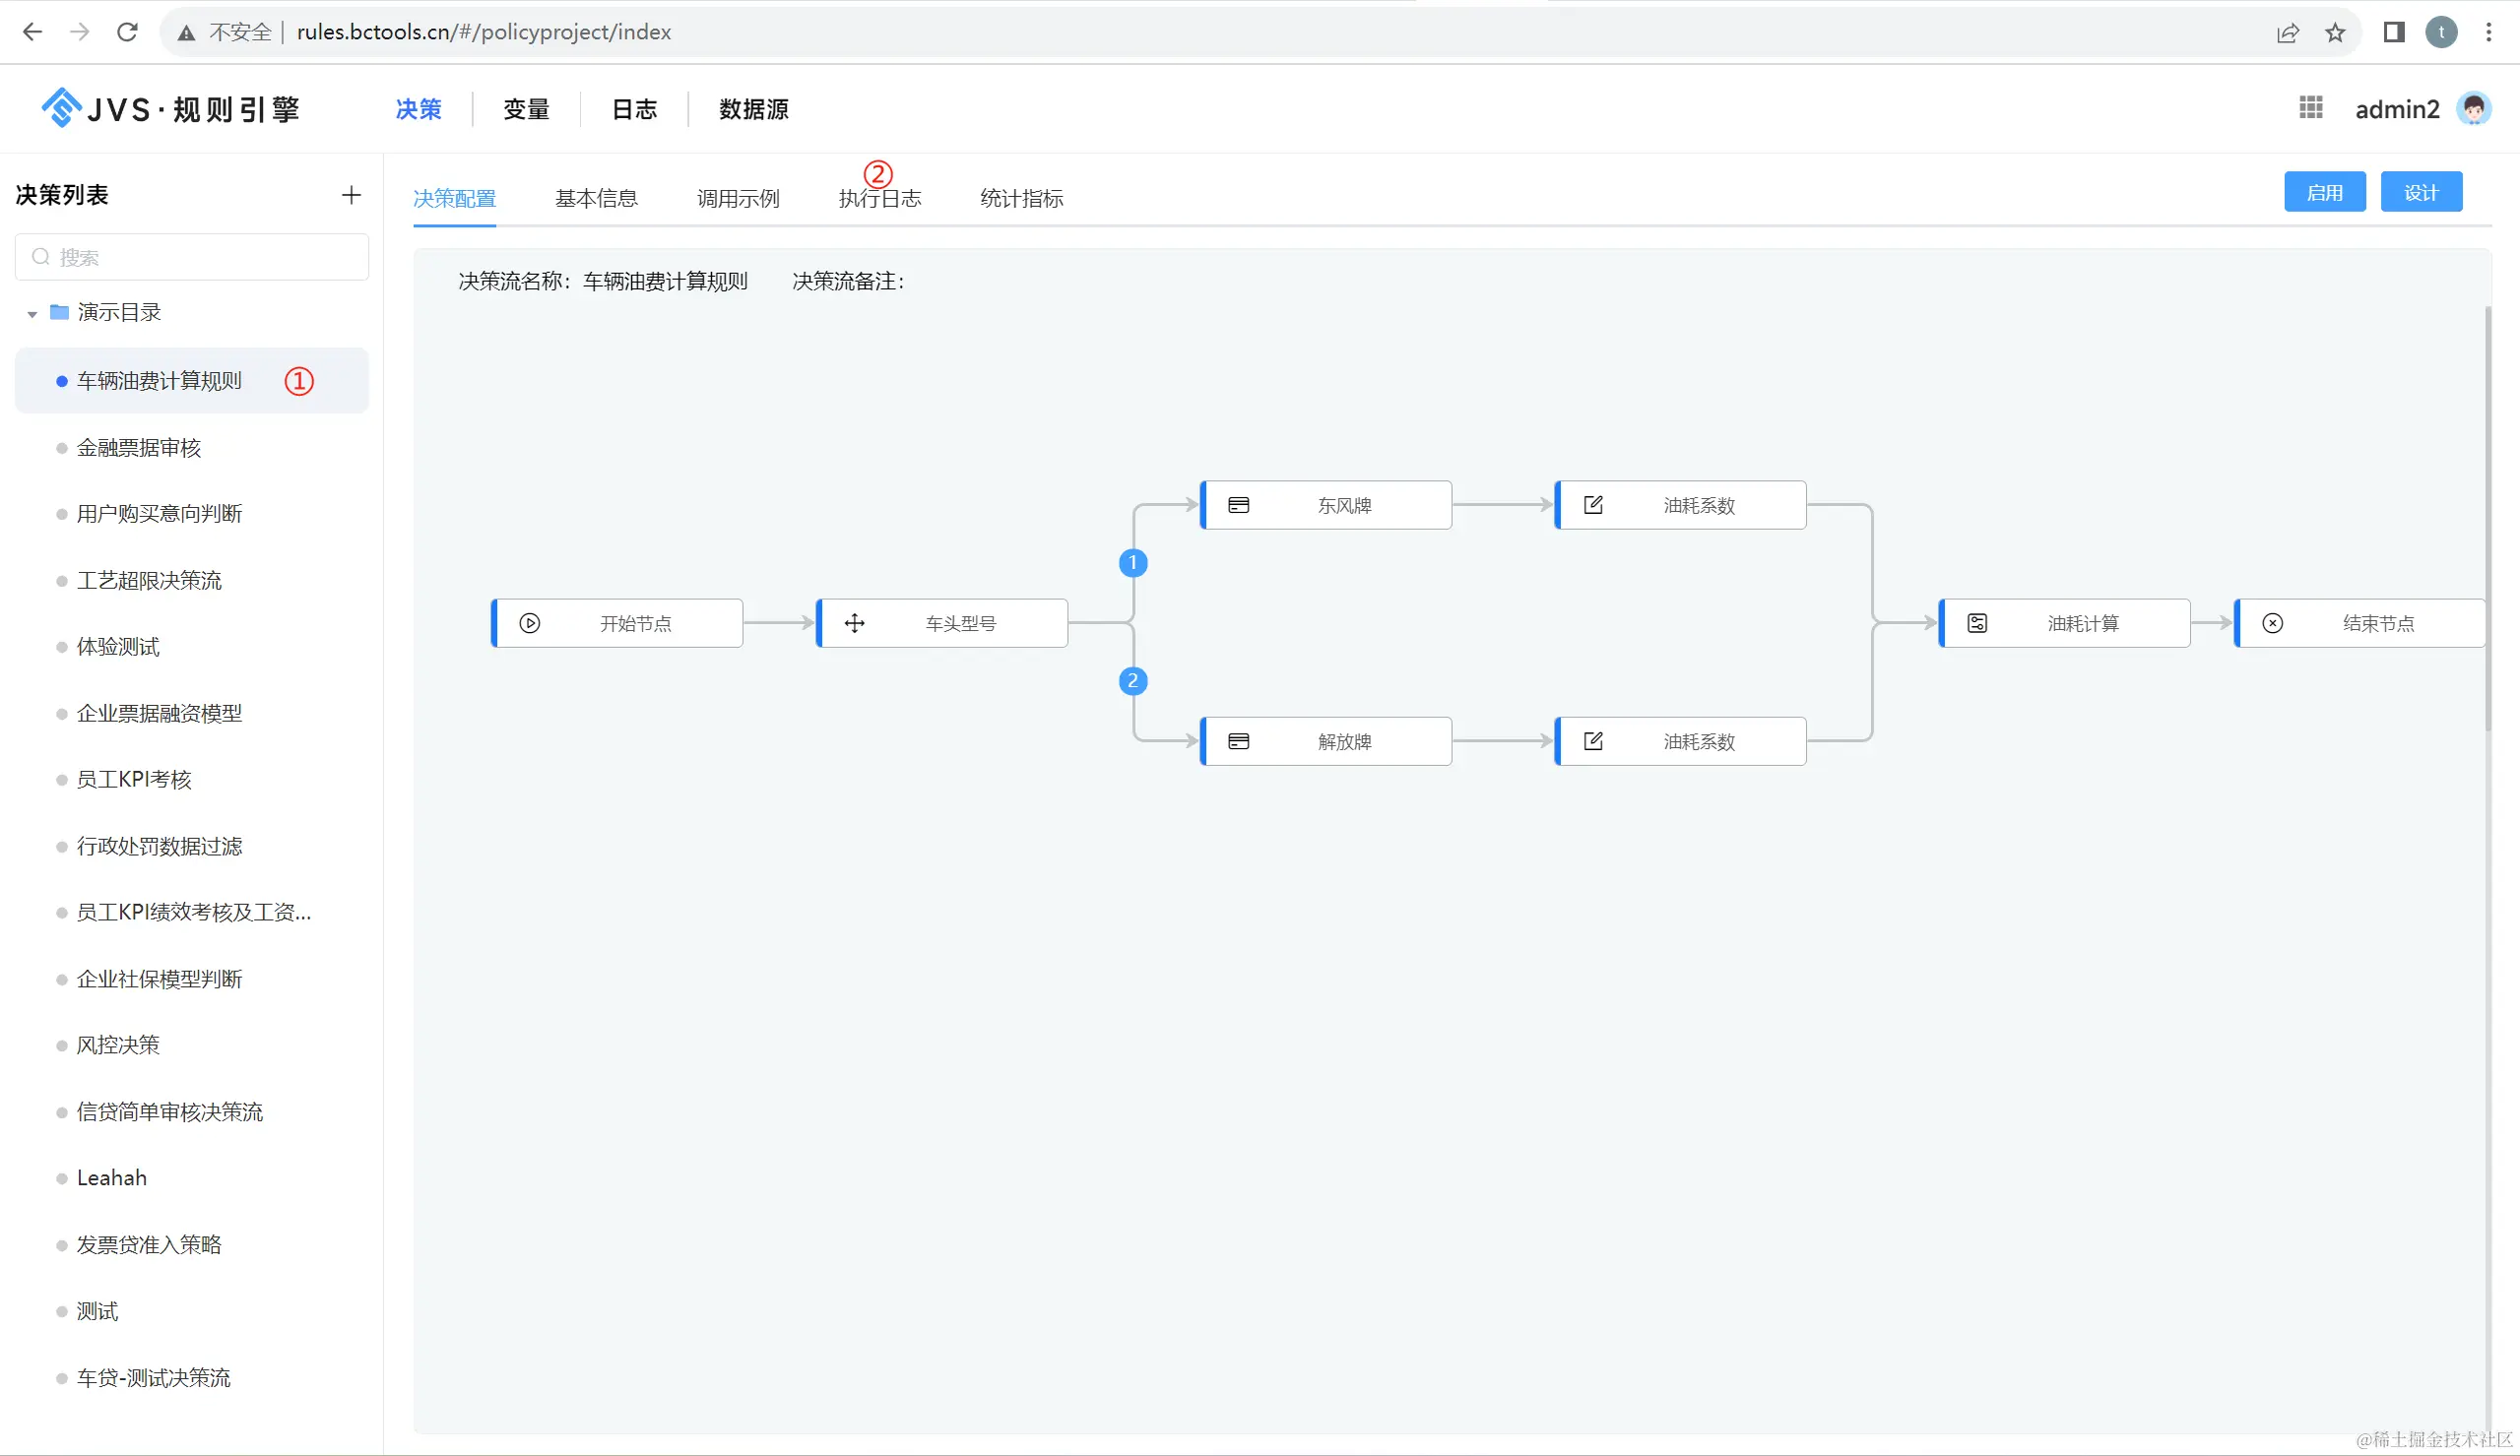This screenshot has width=2520, height=1456.
Task: Click the X circle icon in 结束节点
Action: click(x=2272, y=623)
